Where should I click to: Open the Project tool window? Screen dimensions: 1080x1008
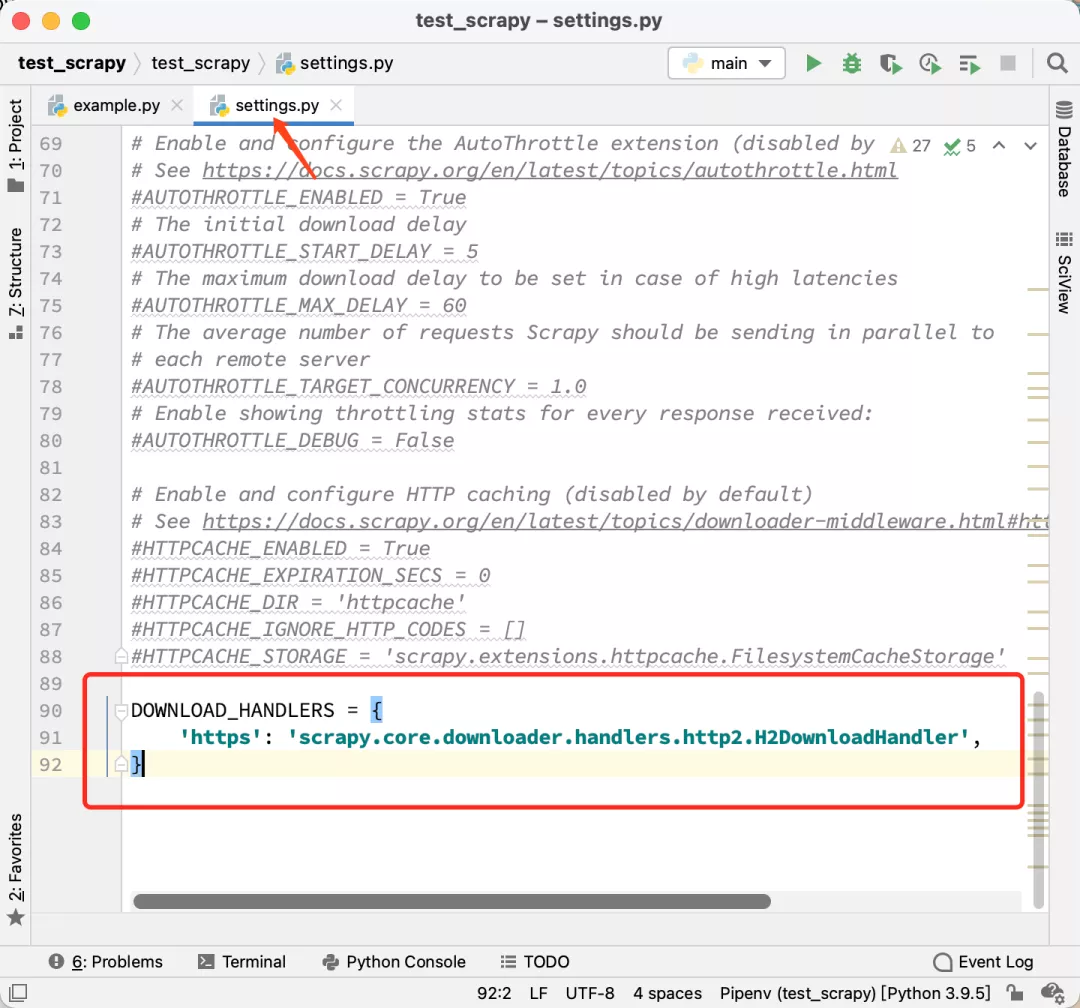pyautogui.click(x=15, y=145)
